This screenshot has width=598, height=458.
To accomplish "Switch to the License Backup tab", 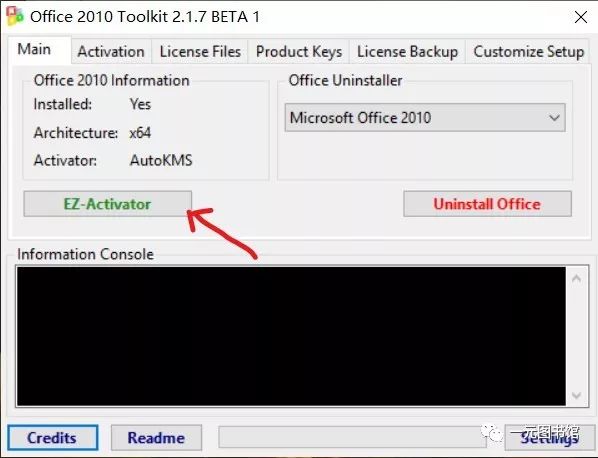I will (407, 51).
